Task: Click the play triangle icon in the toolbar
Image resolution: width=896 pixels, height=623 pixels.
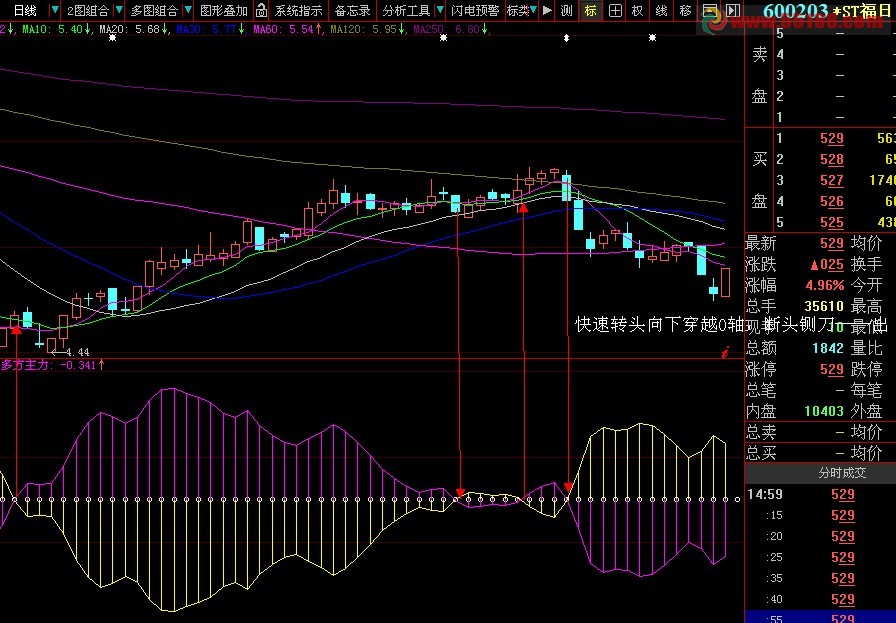Action: click(x=547, y=10)
